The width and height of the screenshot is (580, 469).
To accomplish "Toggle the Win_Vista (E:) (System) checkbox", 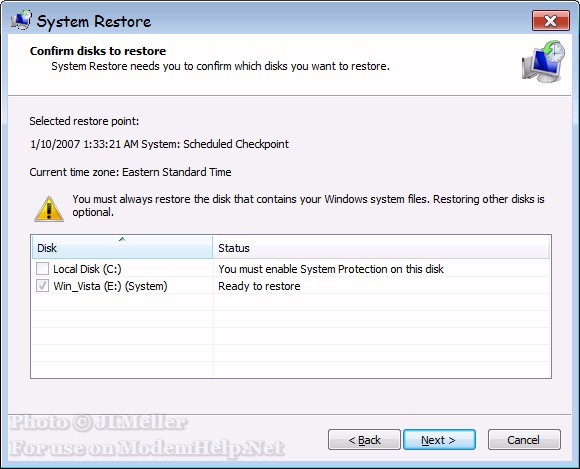I will 43,286.
